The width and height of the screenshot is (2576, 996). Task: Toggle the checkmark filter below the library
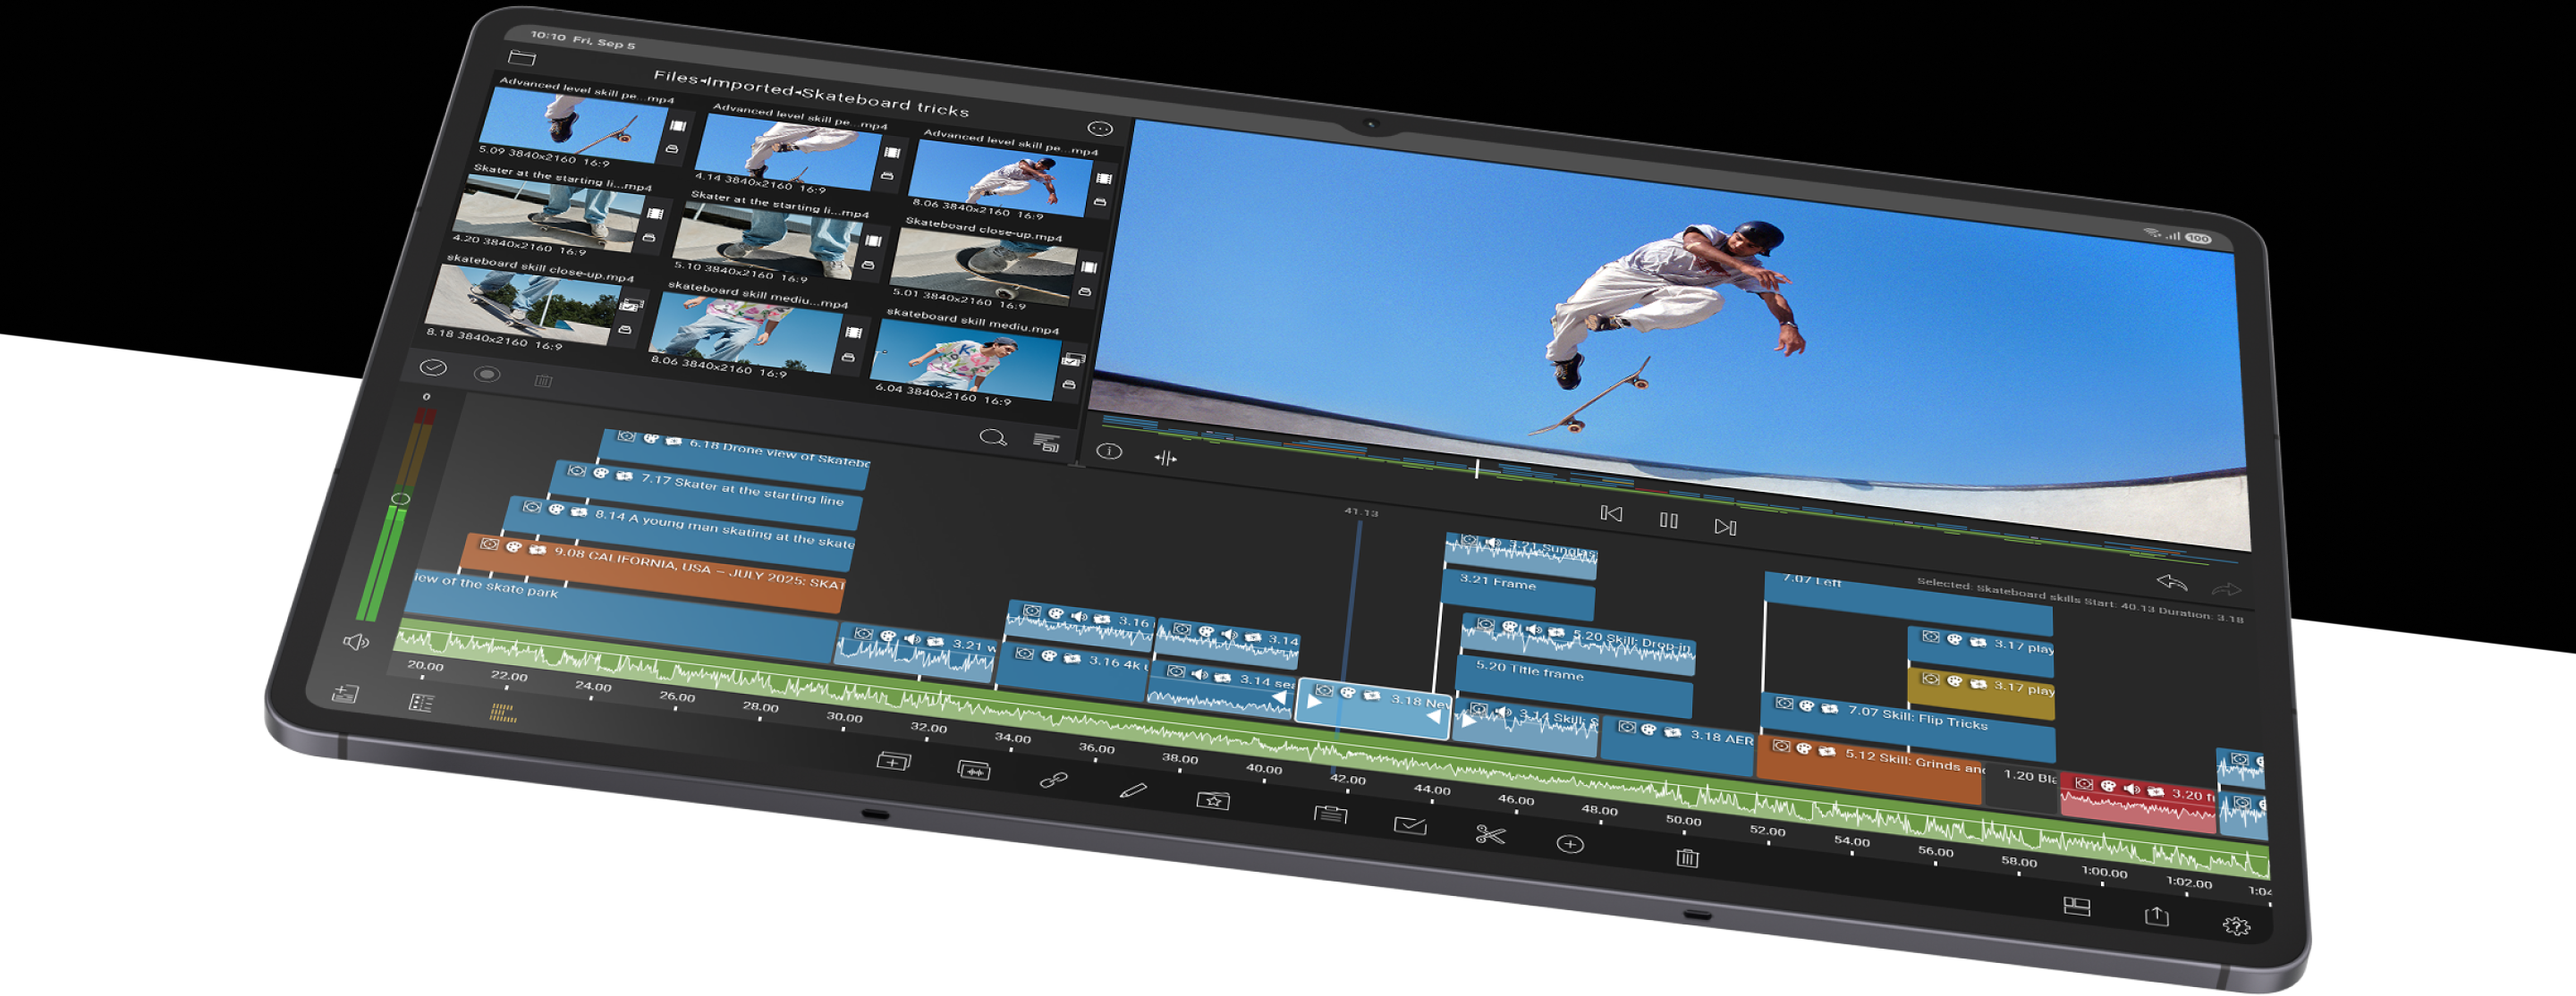point(432,369)
